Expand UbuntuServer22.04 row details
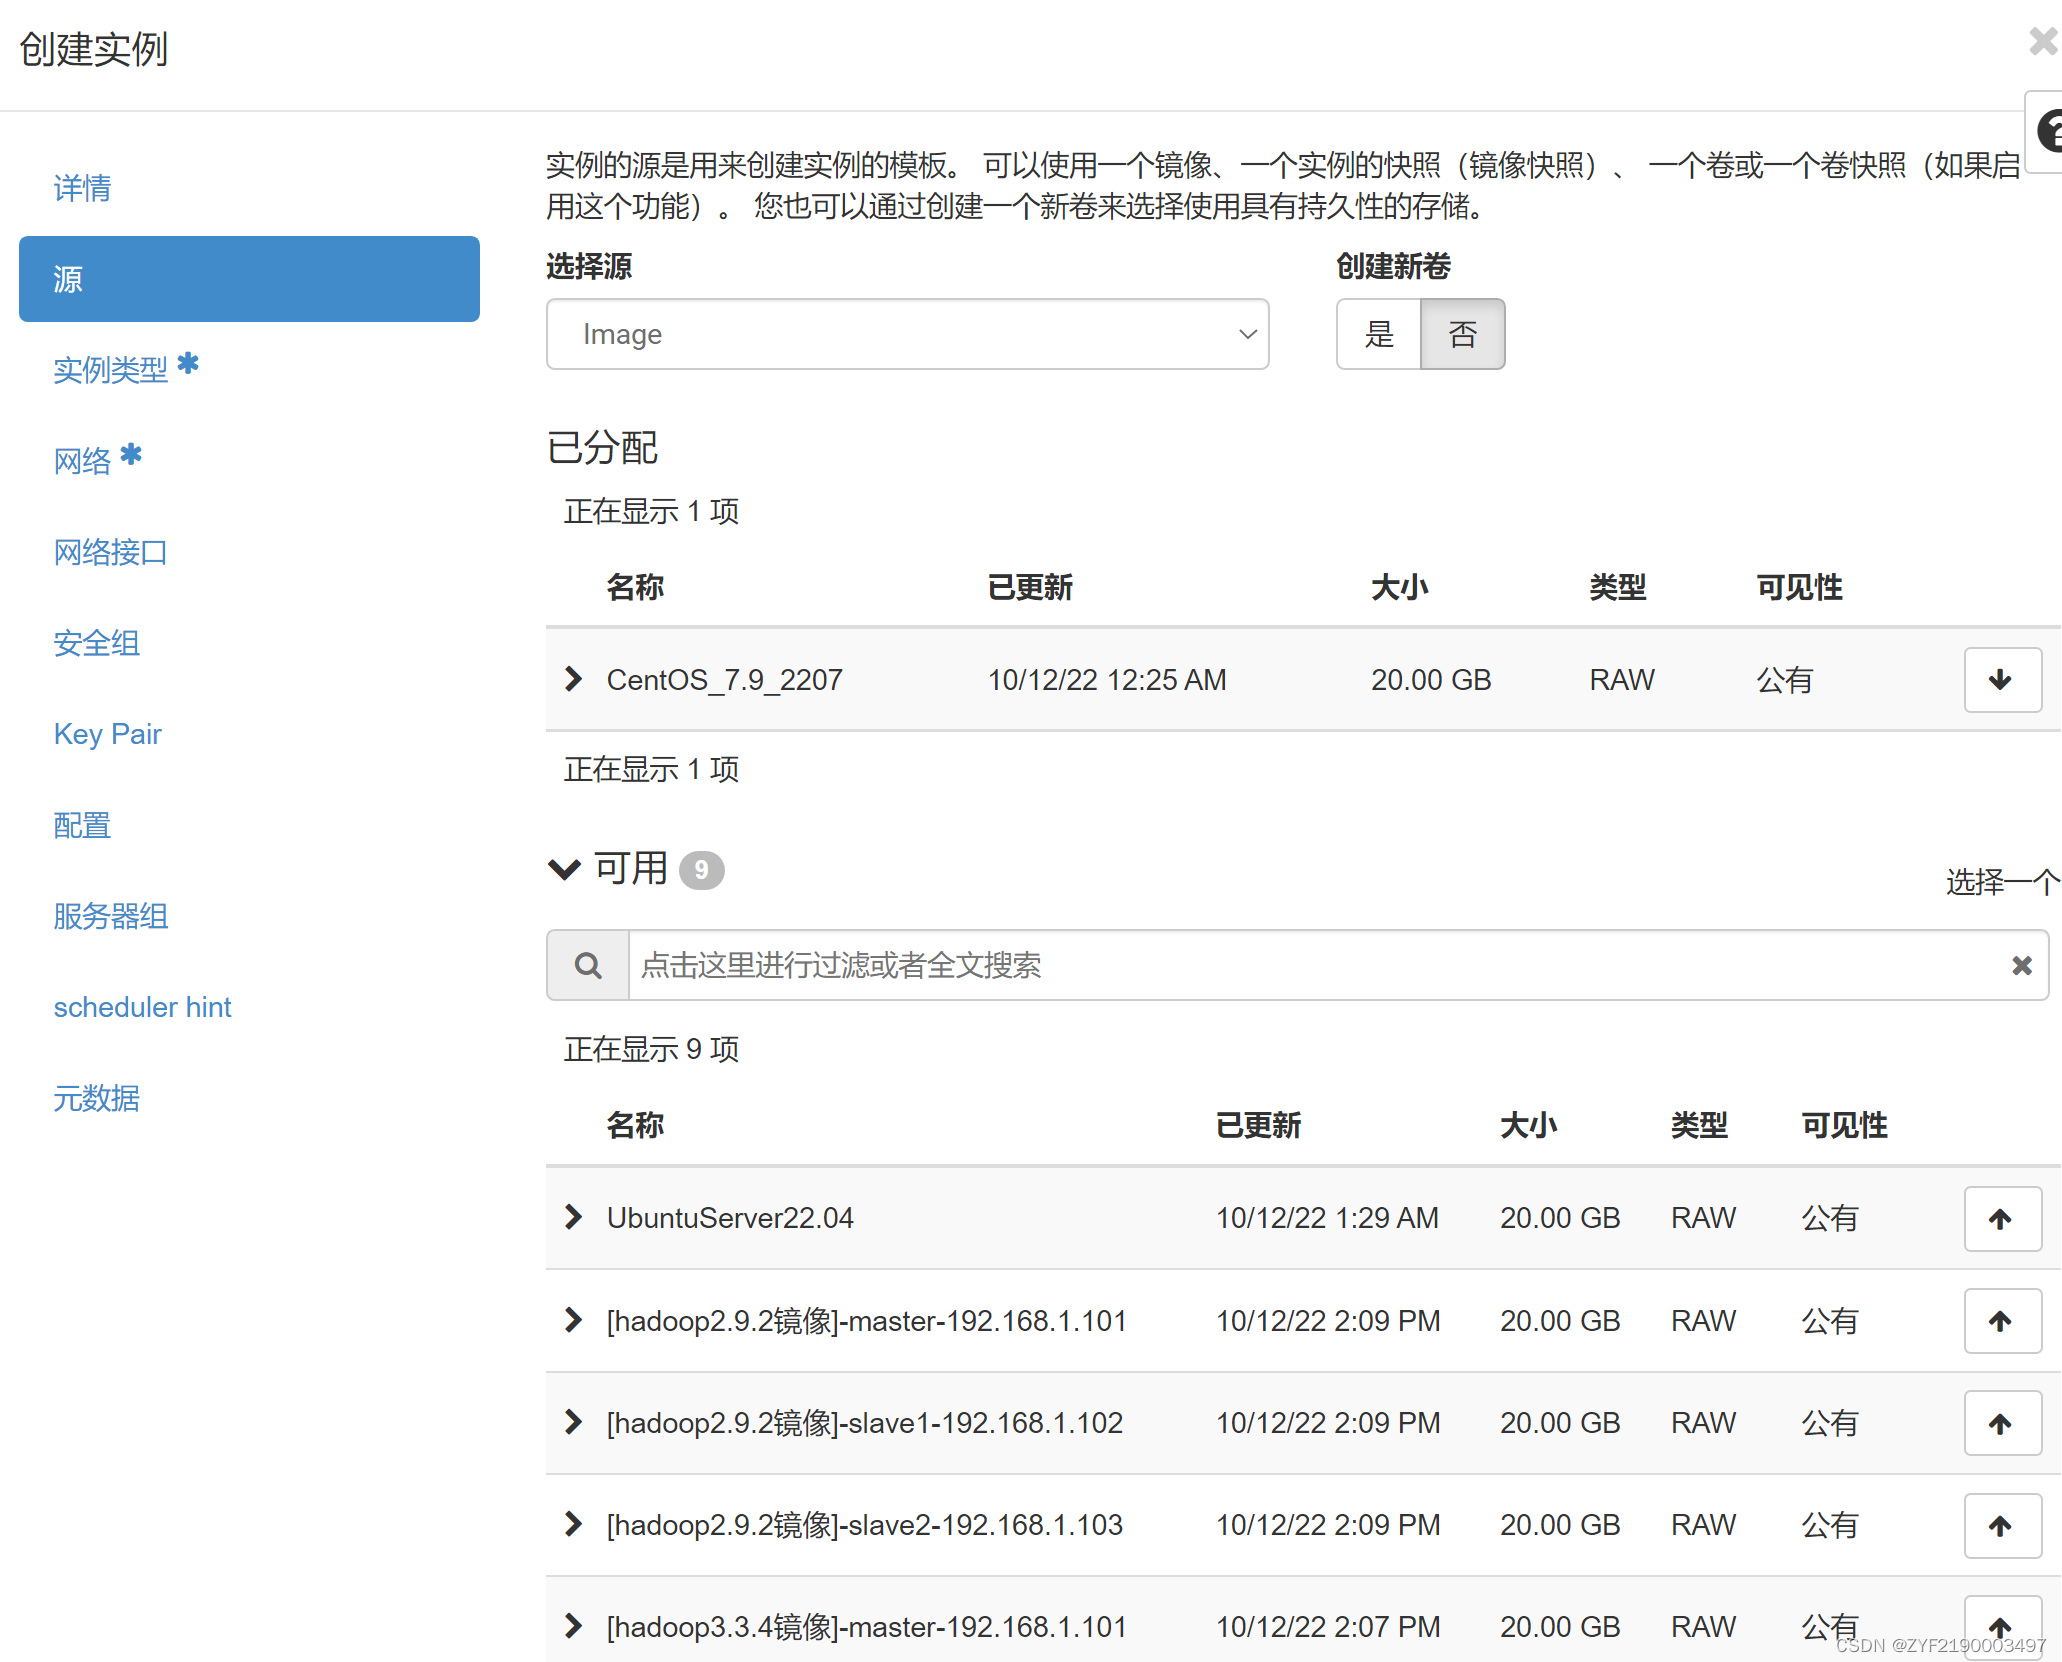2062x1662 pixels. tap(573, 1217)
